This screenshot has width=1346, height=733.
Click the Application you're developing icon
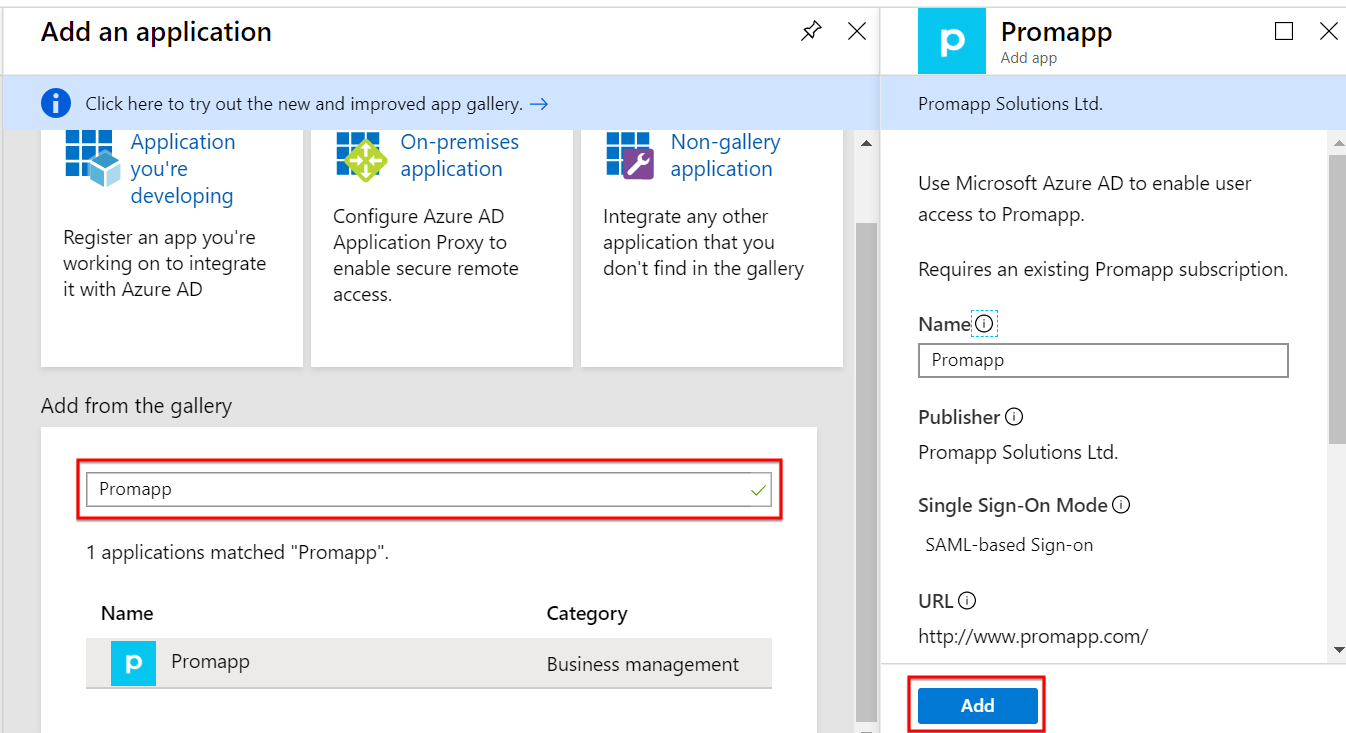pyautogui.click(x=93, y=158)
